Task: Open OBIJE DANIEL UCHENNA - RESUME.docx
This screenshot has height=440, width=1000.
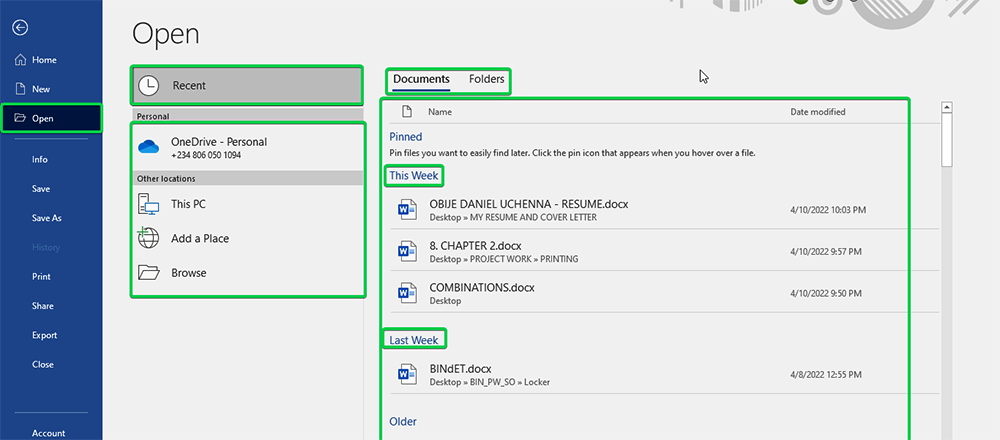Action: tap(528, 204)
